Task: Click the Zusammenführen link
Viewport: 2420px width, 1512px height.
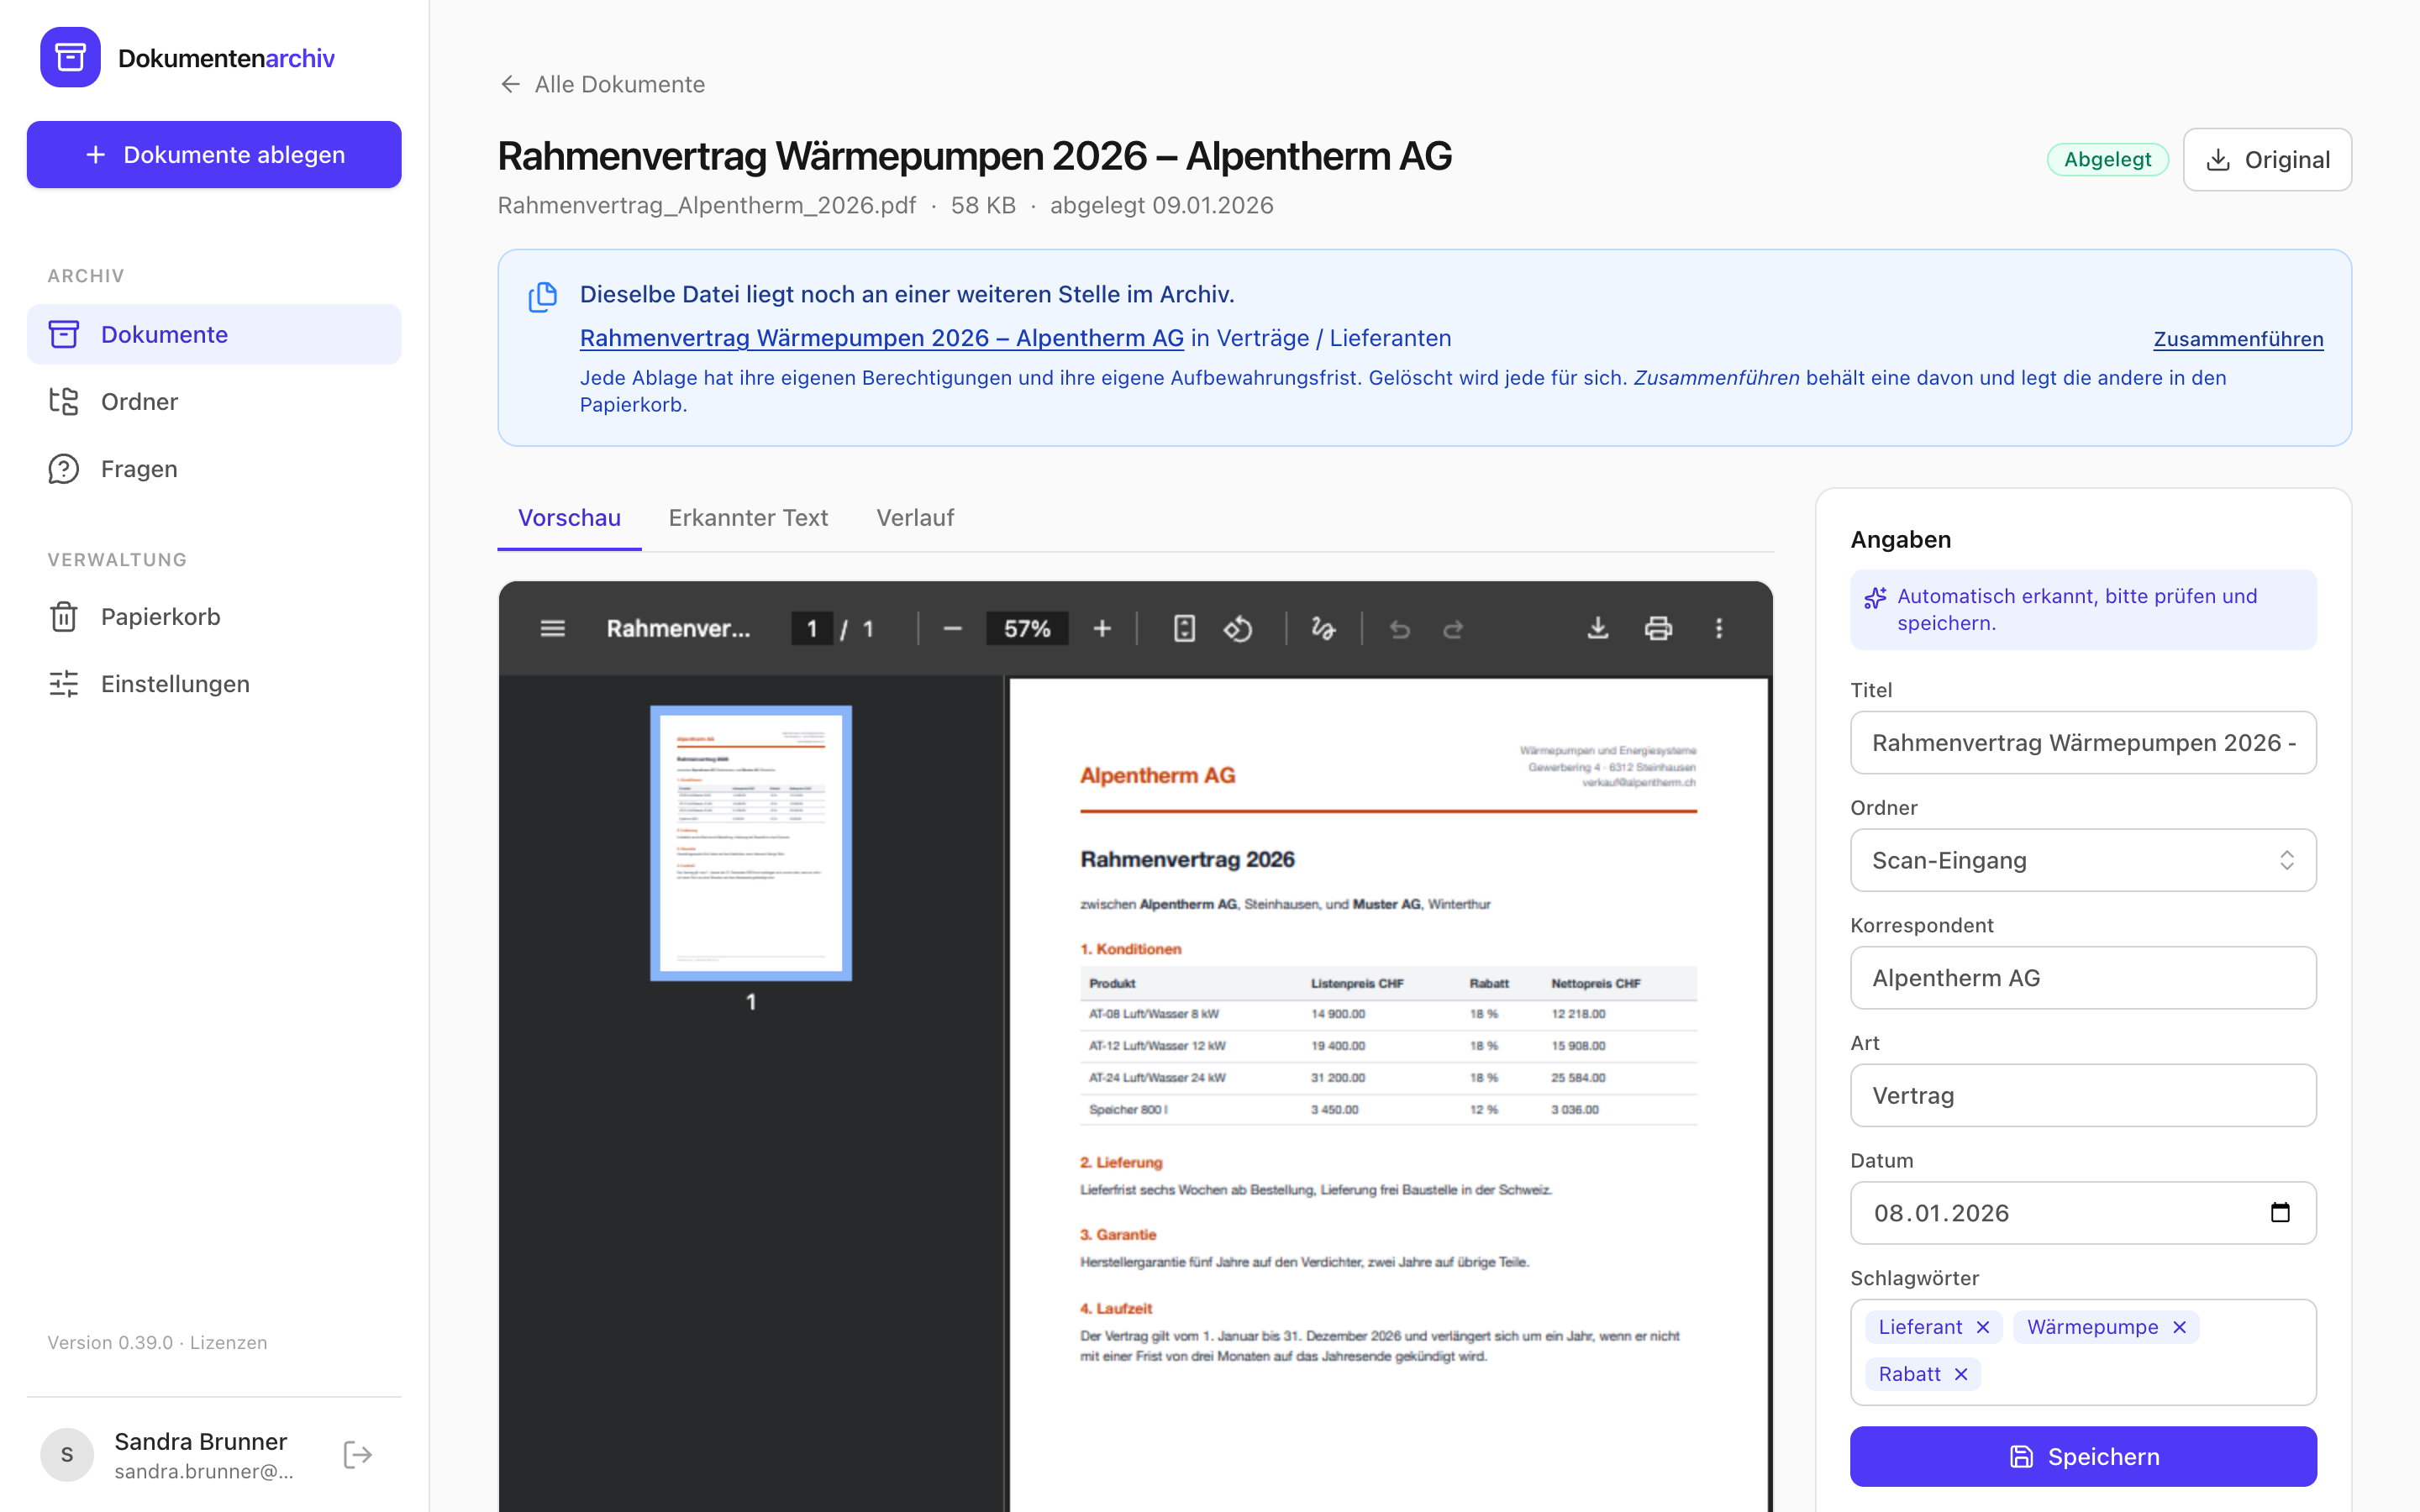Action: click(x=2238, y=339)
